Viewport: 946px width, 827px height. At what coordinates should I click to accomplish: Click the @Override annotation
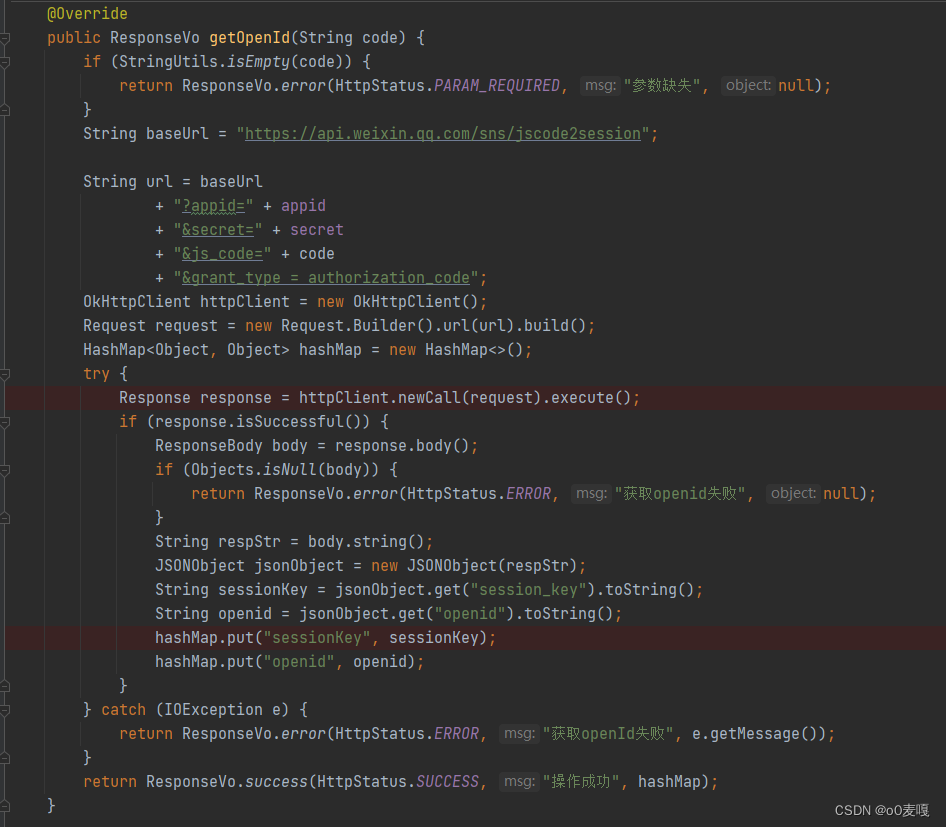[86, 13]
